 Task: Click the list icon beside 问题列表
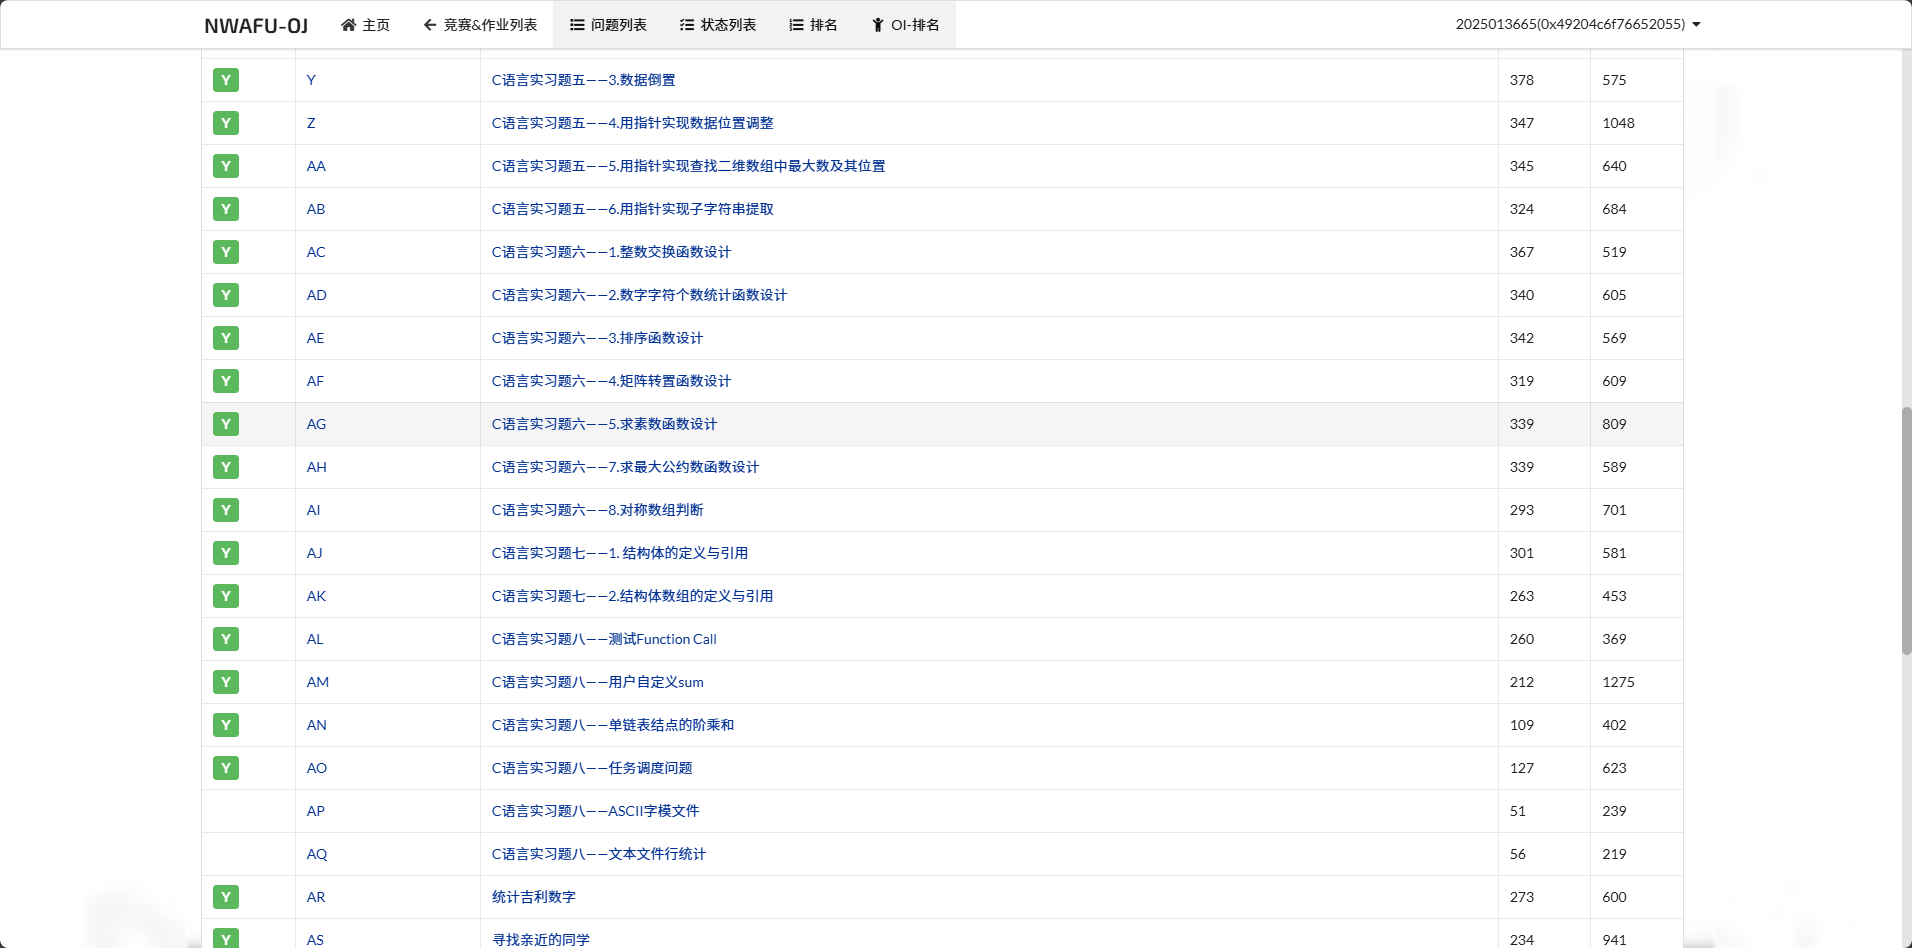[x=577, y=25]
